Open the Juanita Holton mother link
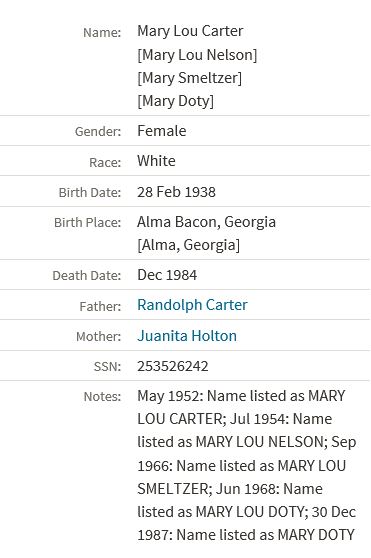This screenshot has width=371, height=558. (187, 336)
